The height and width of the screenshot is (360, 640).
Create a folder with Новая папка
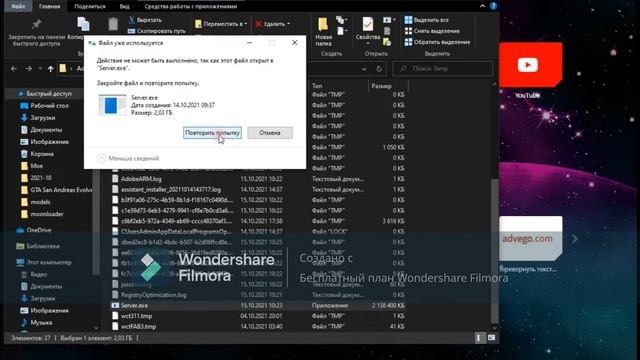(323, 31)
